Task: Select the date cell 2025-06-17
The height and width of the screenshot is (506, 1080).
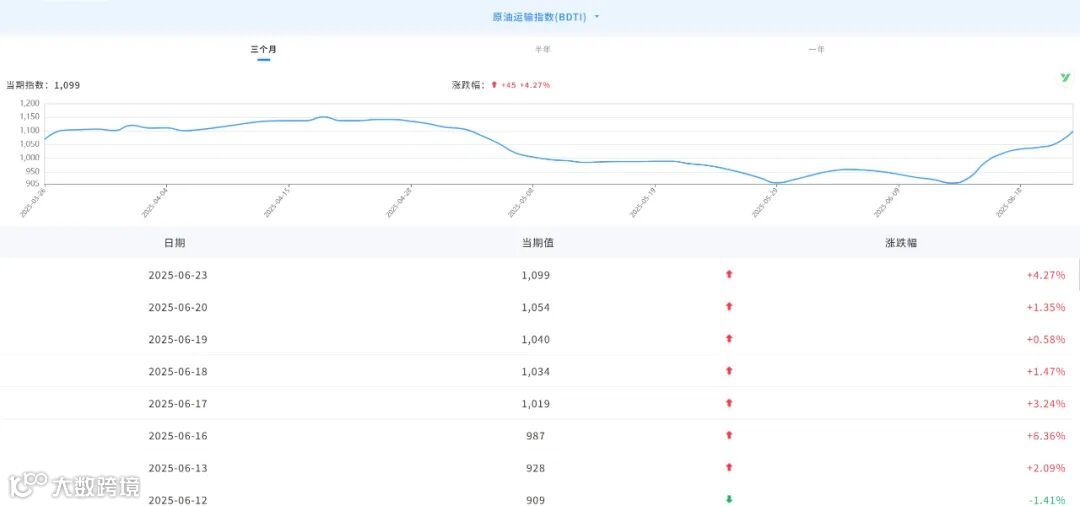Action: pos(178,404)
